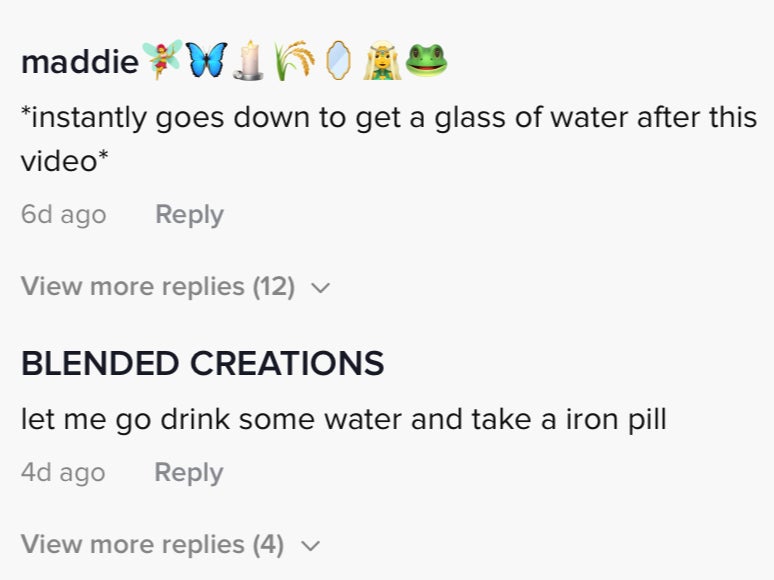Reply to BLENDED CREATIONS comment
774x580 pixels.
pyautogui.click(x=189, y=472)
